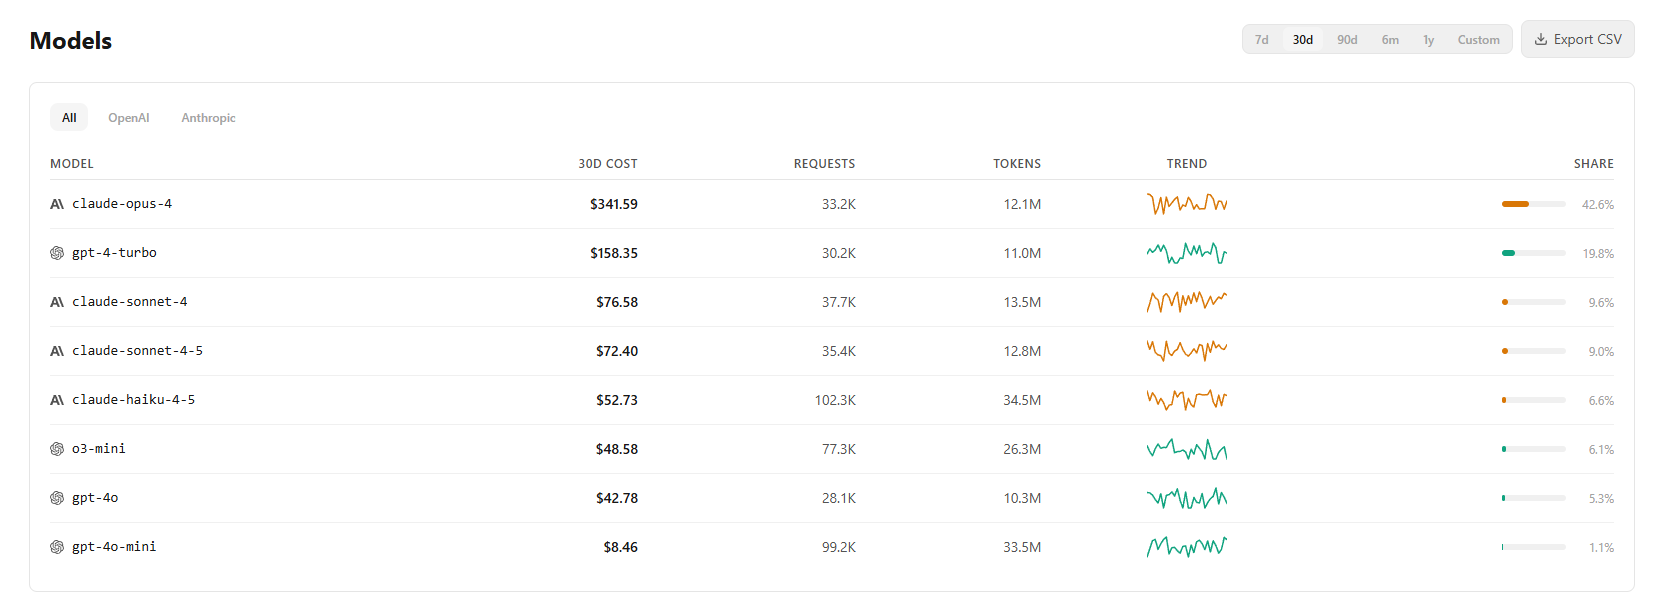The width and height of the screenshot is (1655, 613).
Task: Open the Custom date range picker
Action: pos(1478,39)
